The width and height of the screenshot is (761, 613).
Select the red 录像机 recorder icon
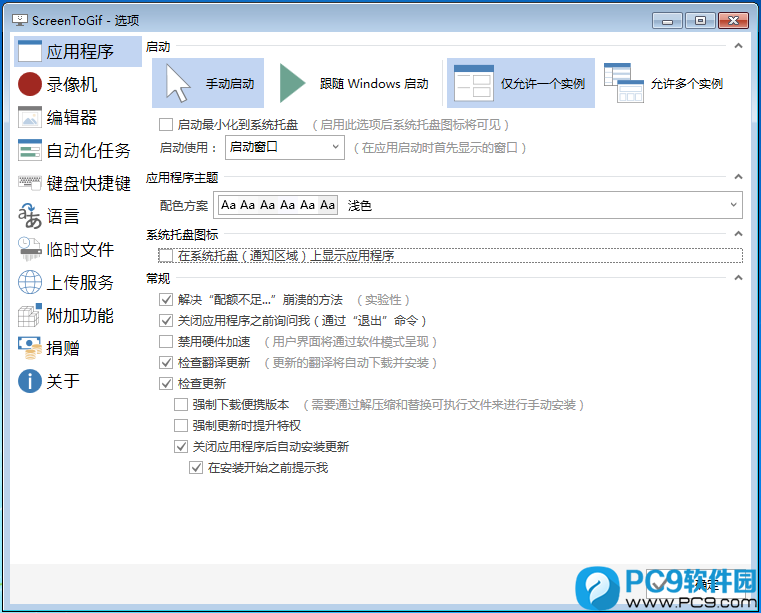click(x=30, y=84)
